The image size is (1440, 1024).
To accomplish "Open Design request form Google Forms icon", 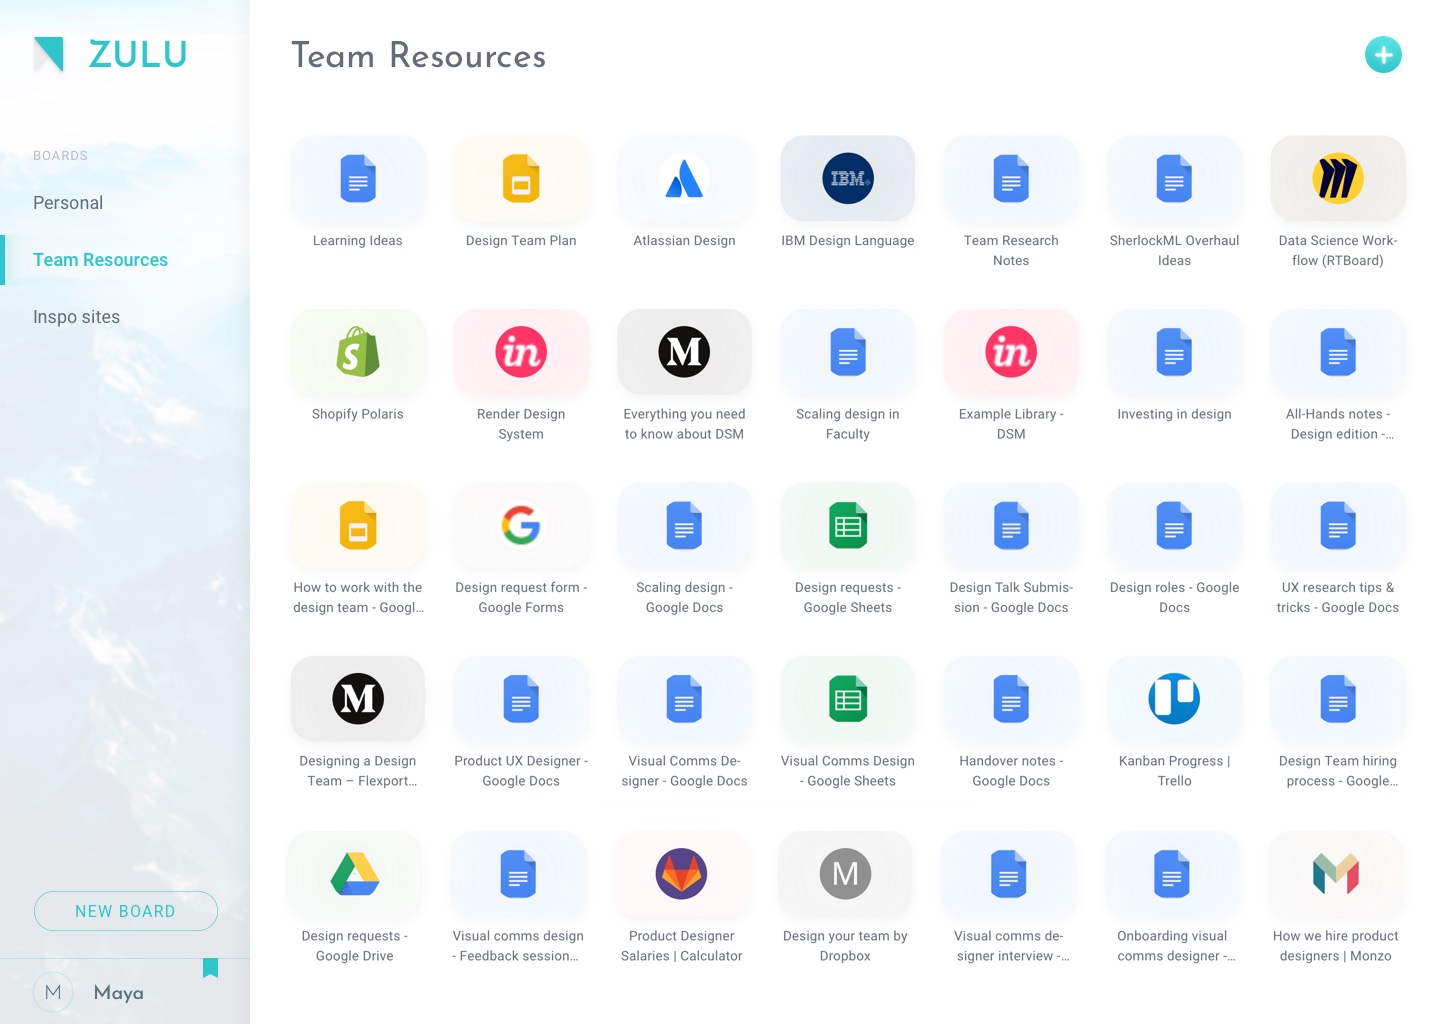I will pyautogui.click(x=521, y=526).
